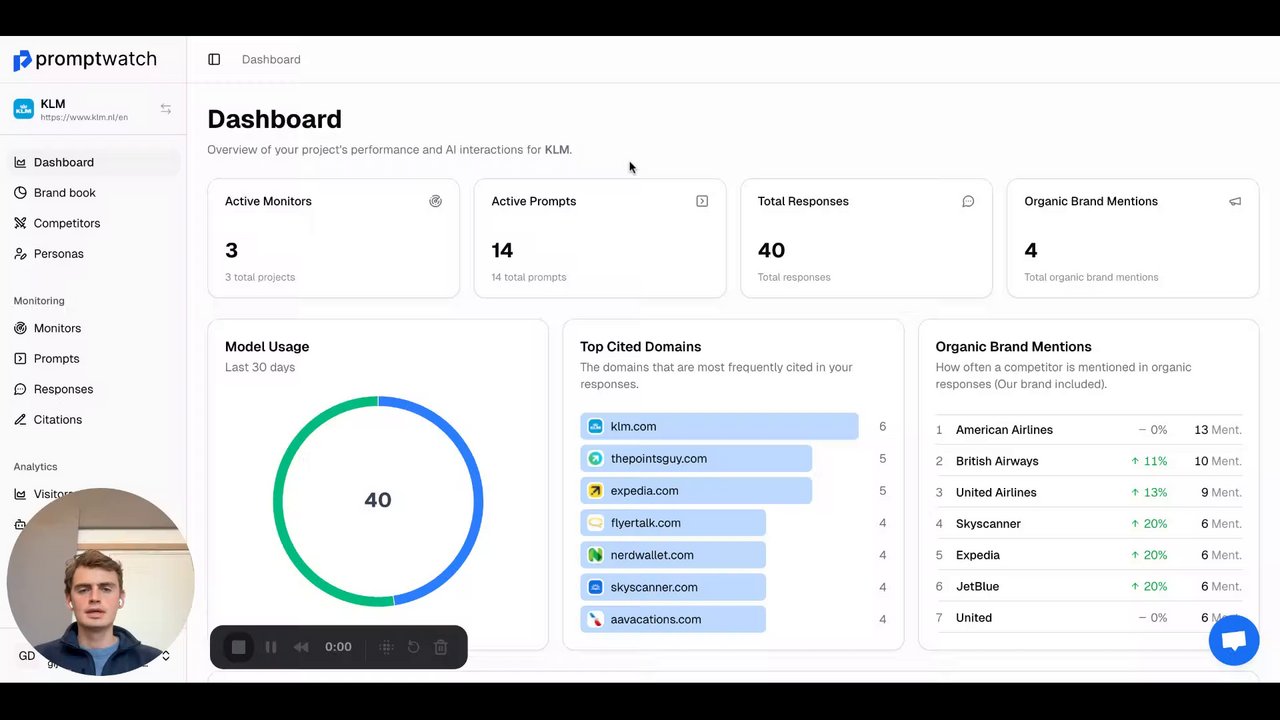The height and width of the screenshot is (720, 1280).
Task: Click the webcam video bubble
Action: click(100, 581)
